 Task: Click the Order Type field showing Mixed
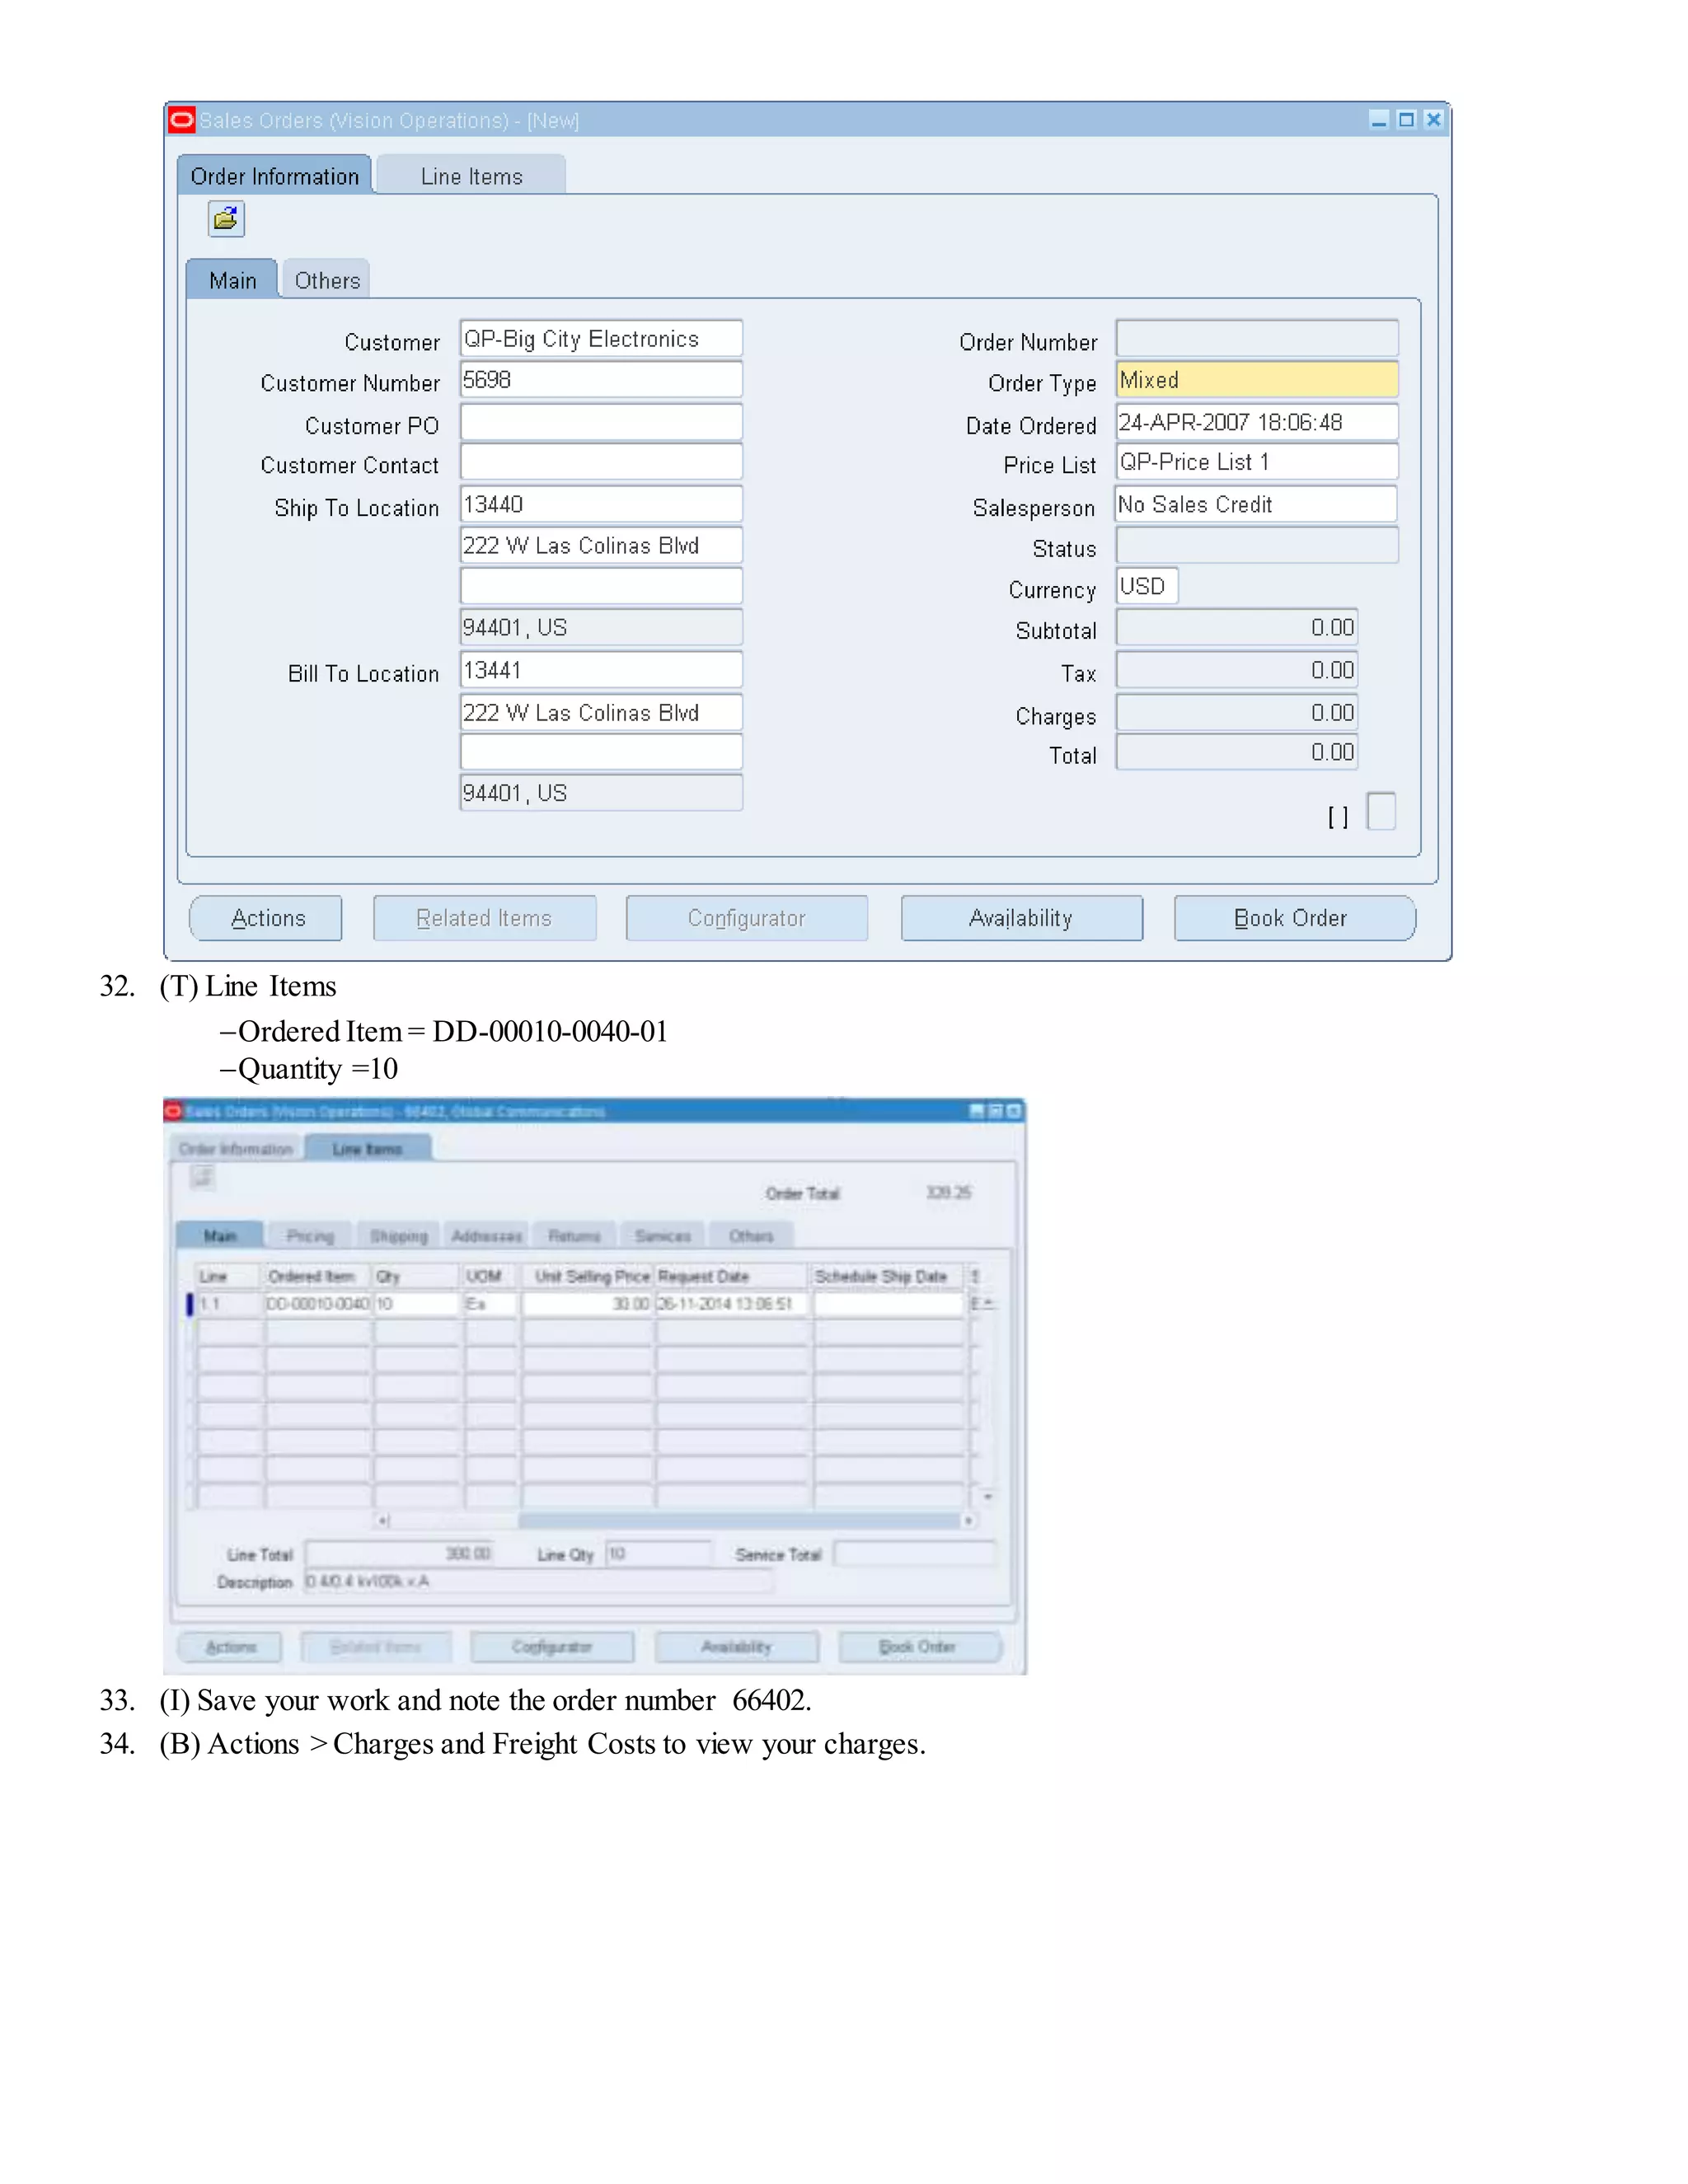coord(1257,380)
